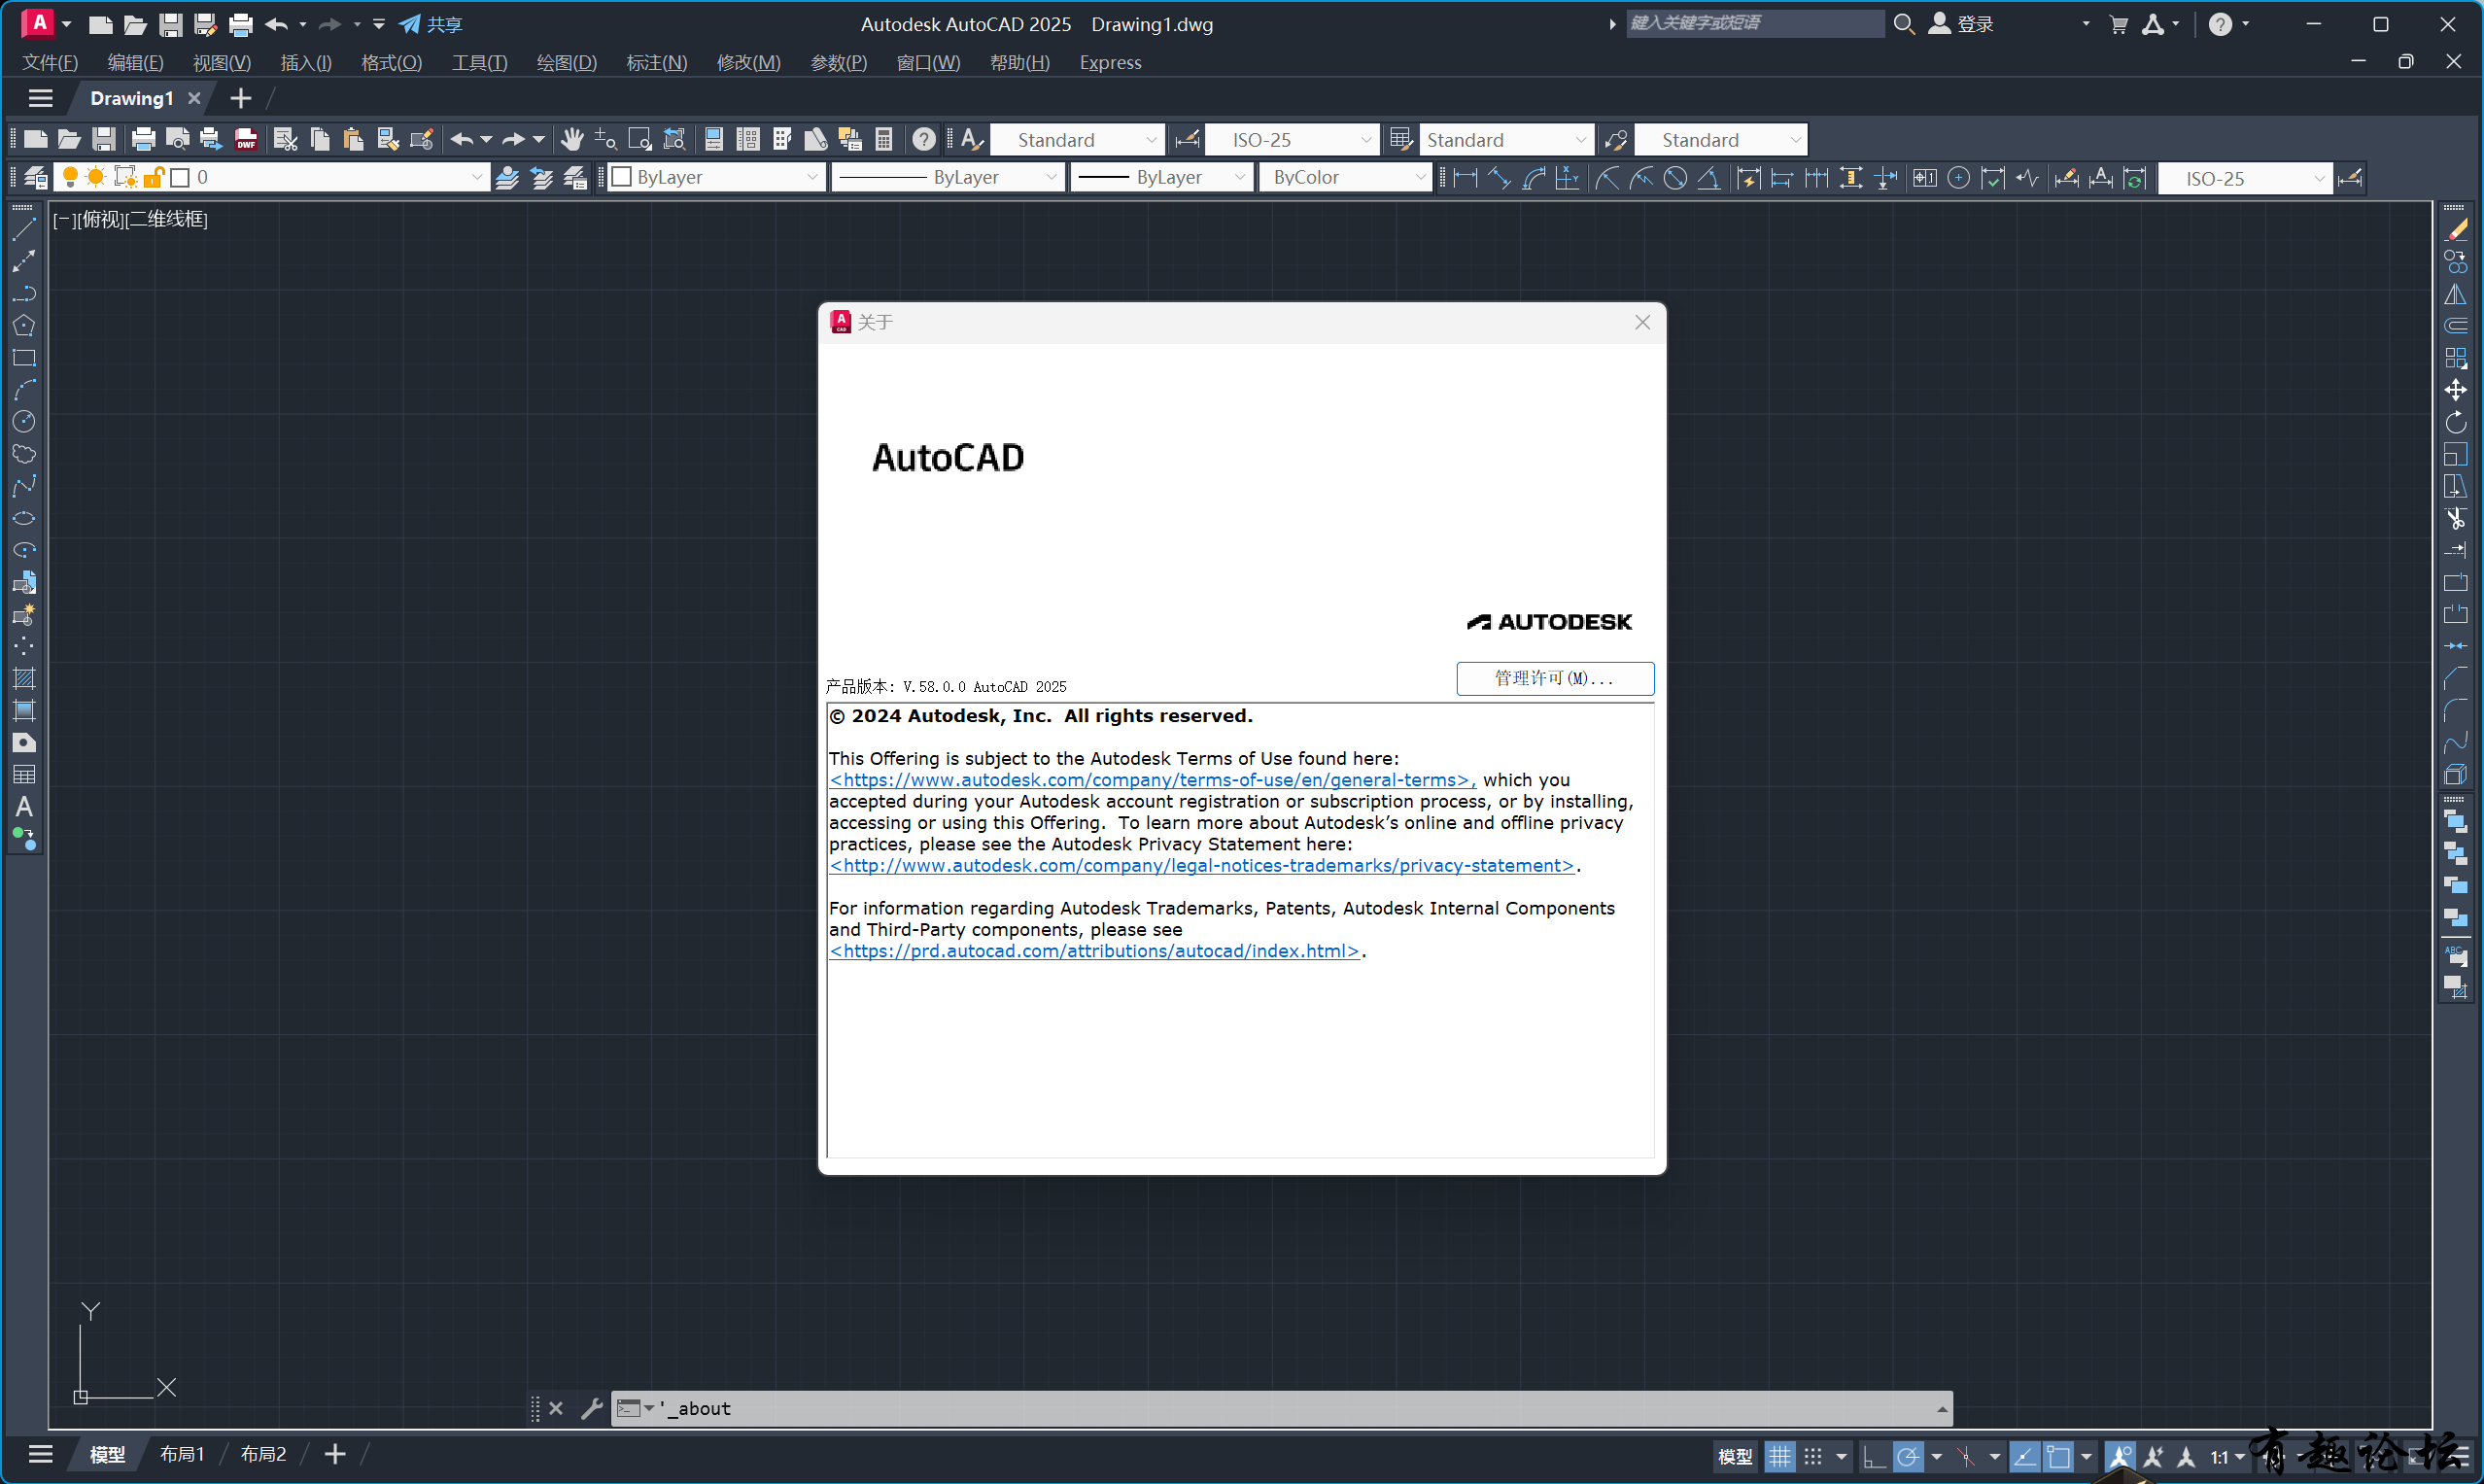Select the Table tool in left toolbar
The image size is (2484, 1484).
pyautogui.click(x=24, y=775)
